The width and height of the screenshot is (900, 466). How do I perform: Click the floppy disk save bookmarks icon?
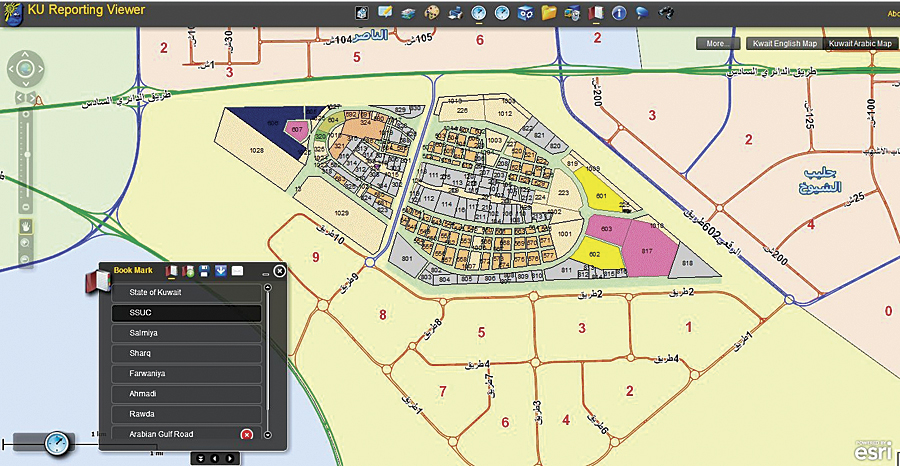pos(204,271)
